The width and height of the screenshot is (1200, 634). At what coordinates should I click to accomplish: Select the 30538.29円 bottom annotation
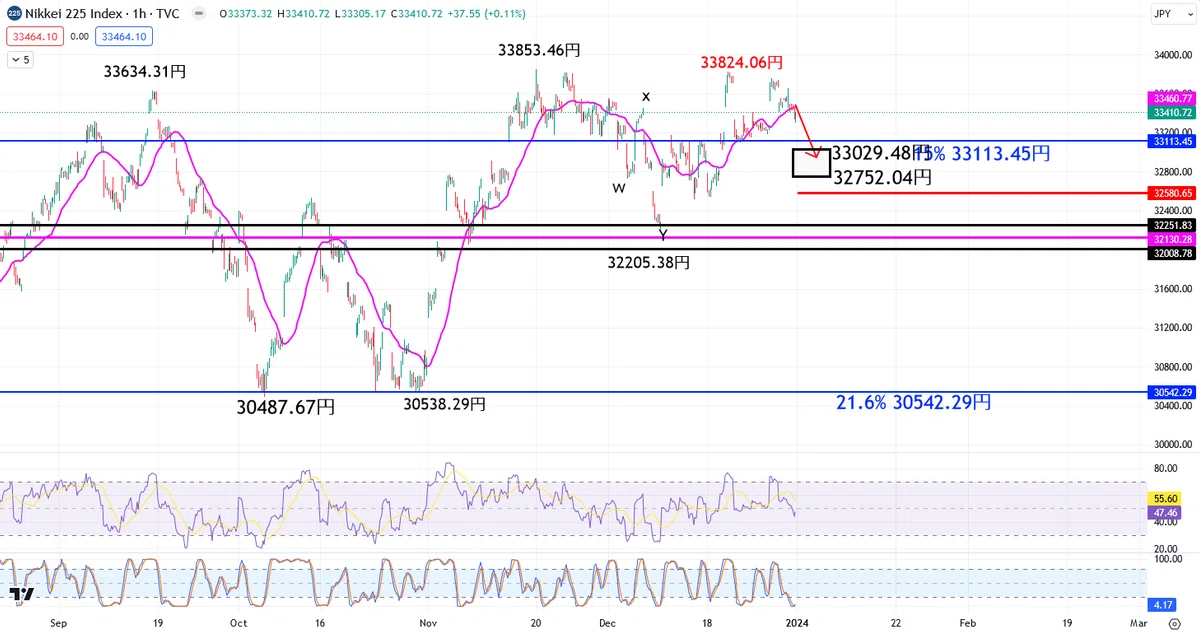click(445, 404)
